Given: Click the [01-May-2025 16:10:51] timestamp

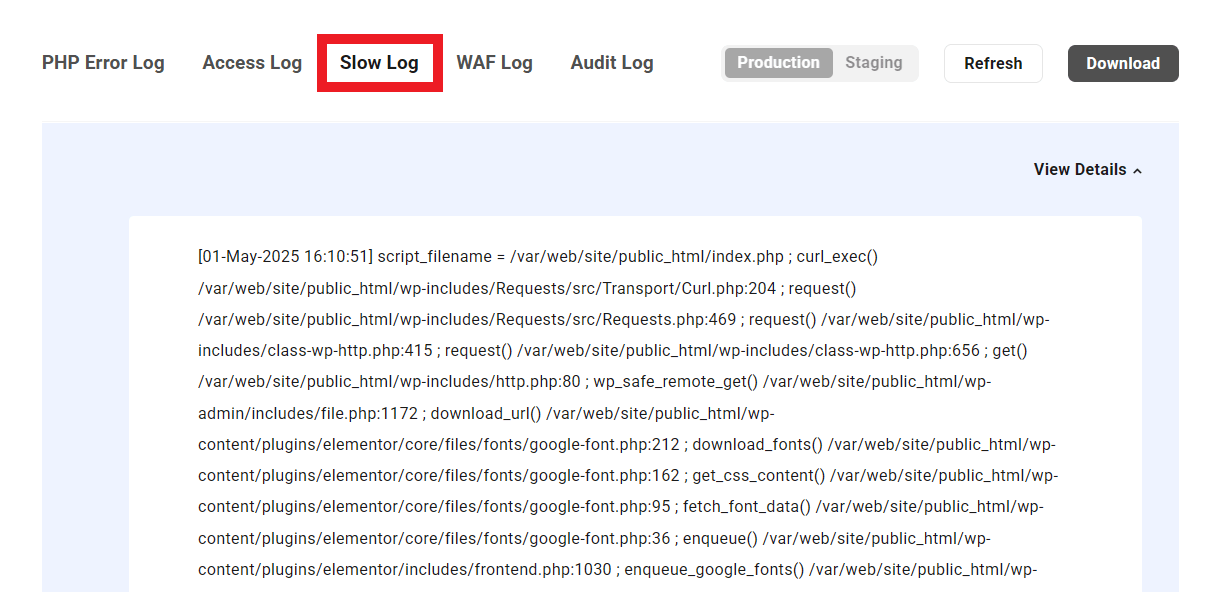Looking at the screenshot, I should pos(285,257).
